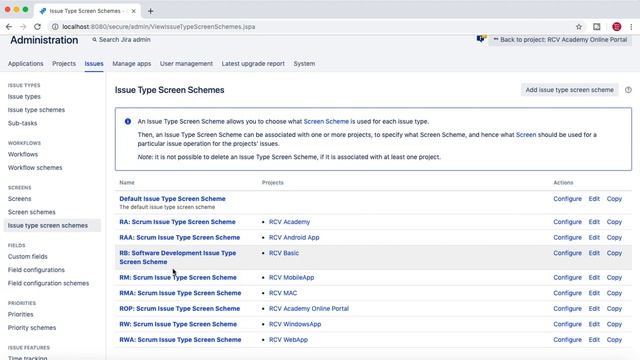
Task: Open the User management tab
Action: 186,64
